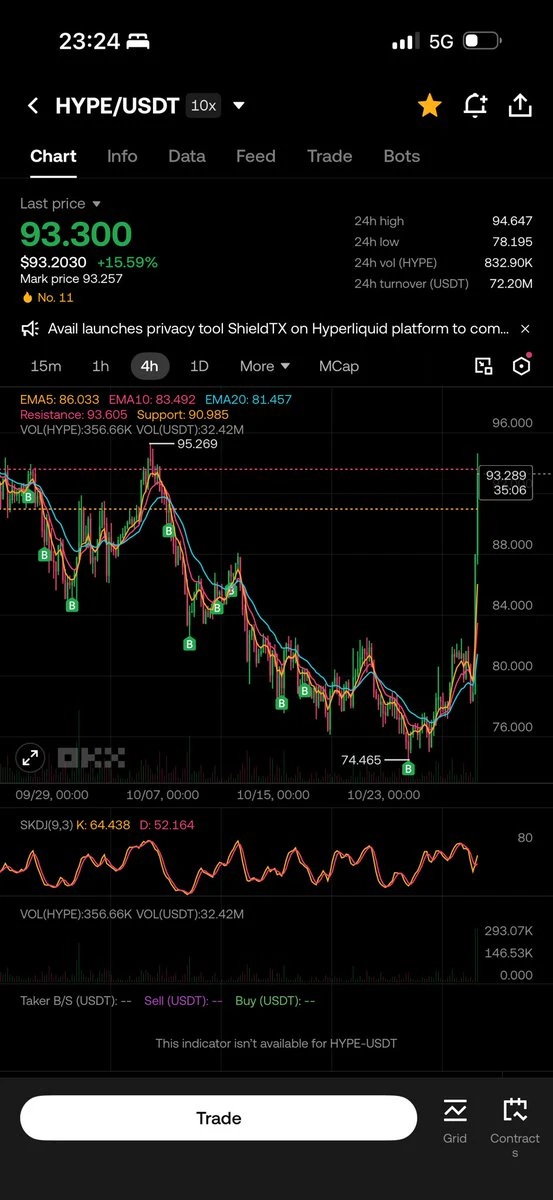Open chart drawing tools icon
This screenshot has width=553, height=1200.
point(484,366)
